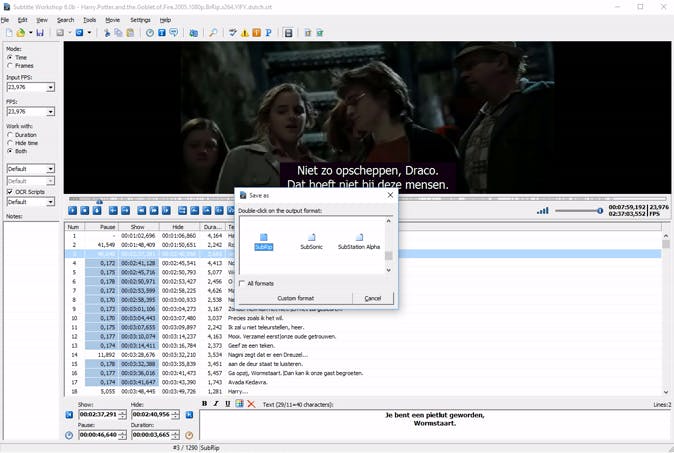
Task: Click the fast forward playback button
Action: coord(153,210)
